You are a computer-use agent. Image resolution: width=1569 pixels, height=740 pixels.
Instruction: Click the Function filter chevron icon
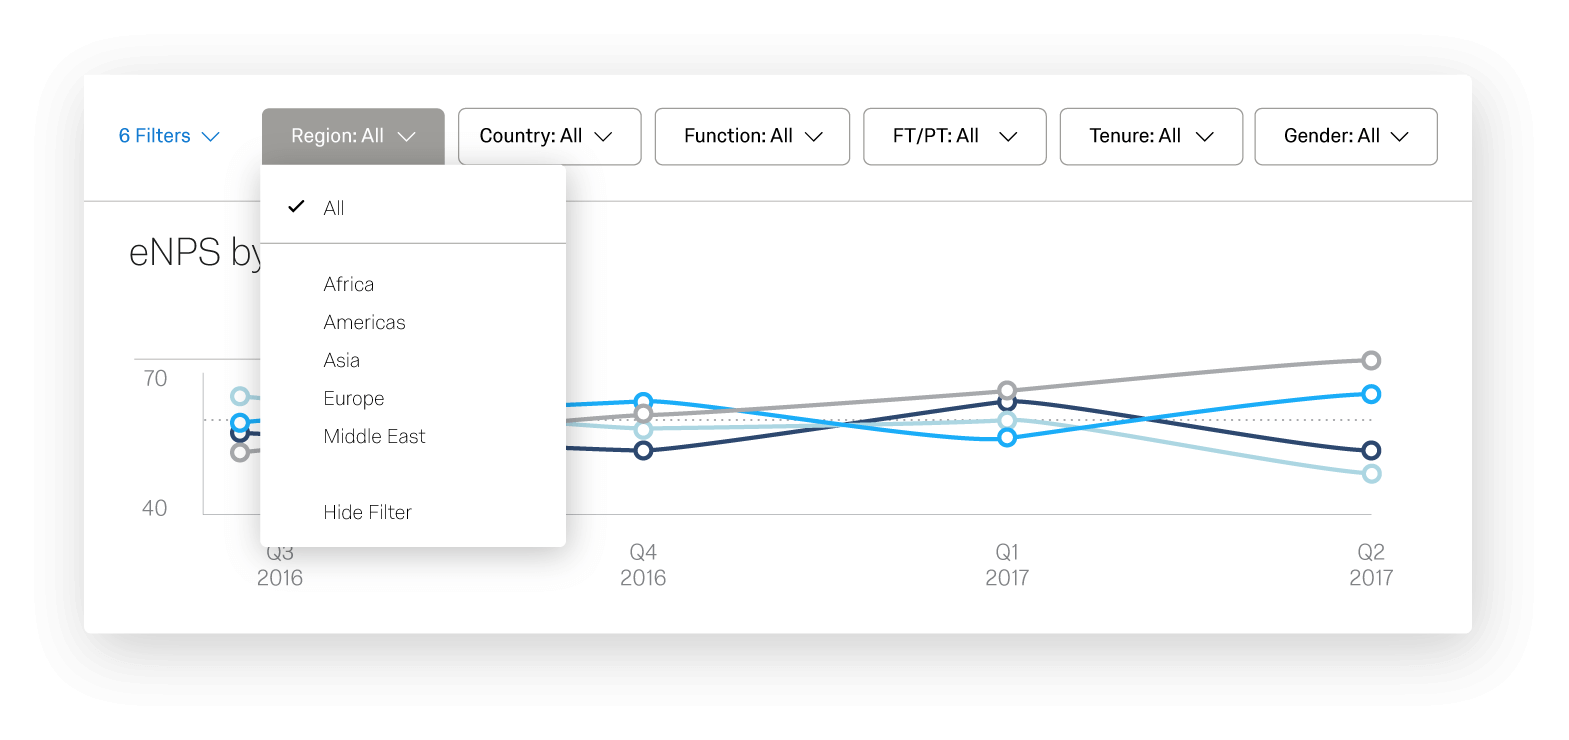814,137
